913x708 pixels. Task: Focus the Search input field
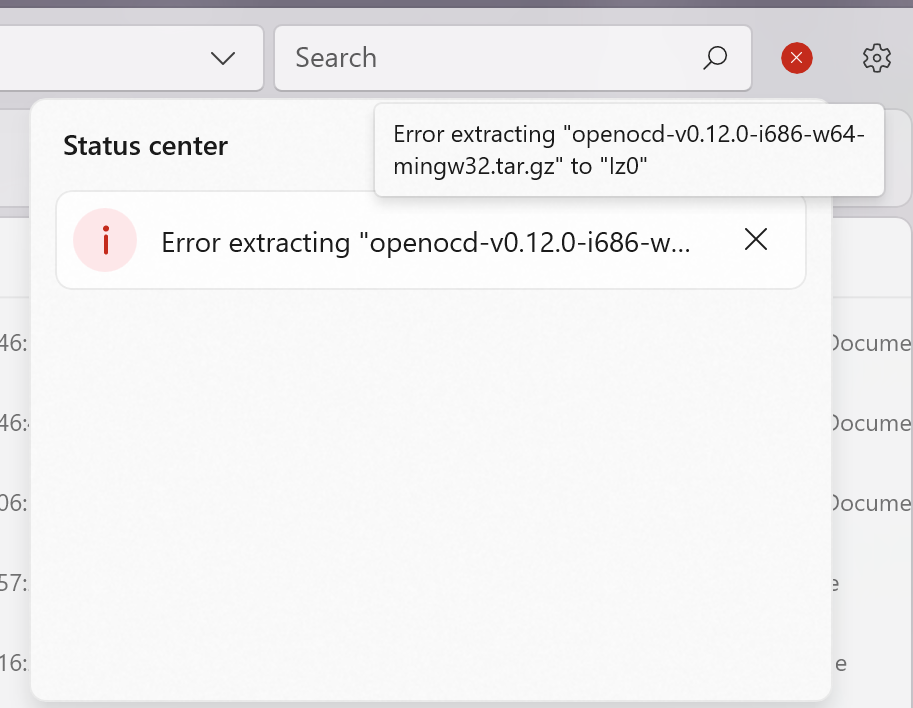(490, 58)
